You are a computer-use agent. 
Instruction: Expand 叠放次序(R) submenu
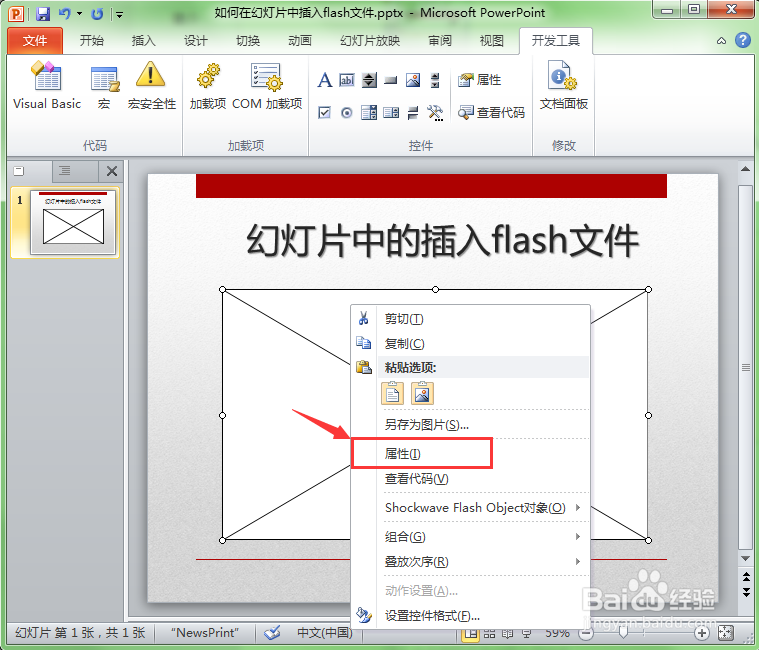[470, 562]
